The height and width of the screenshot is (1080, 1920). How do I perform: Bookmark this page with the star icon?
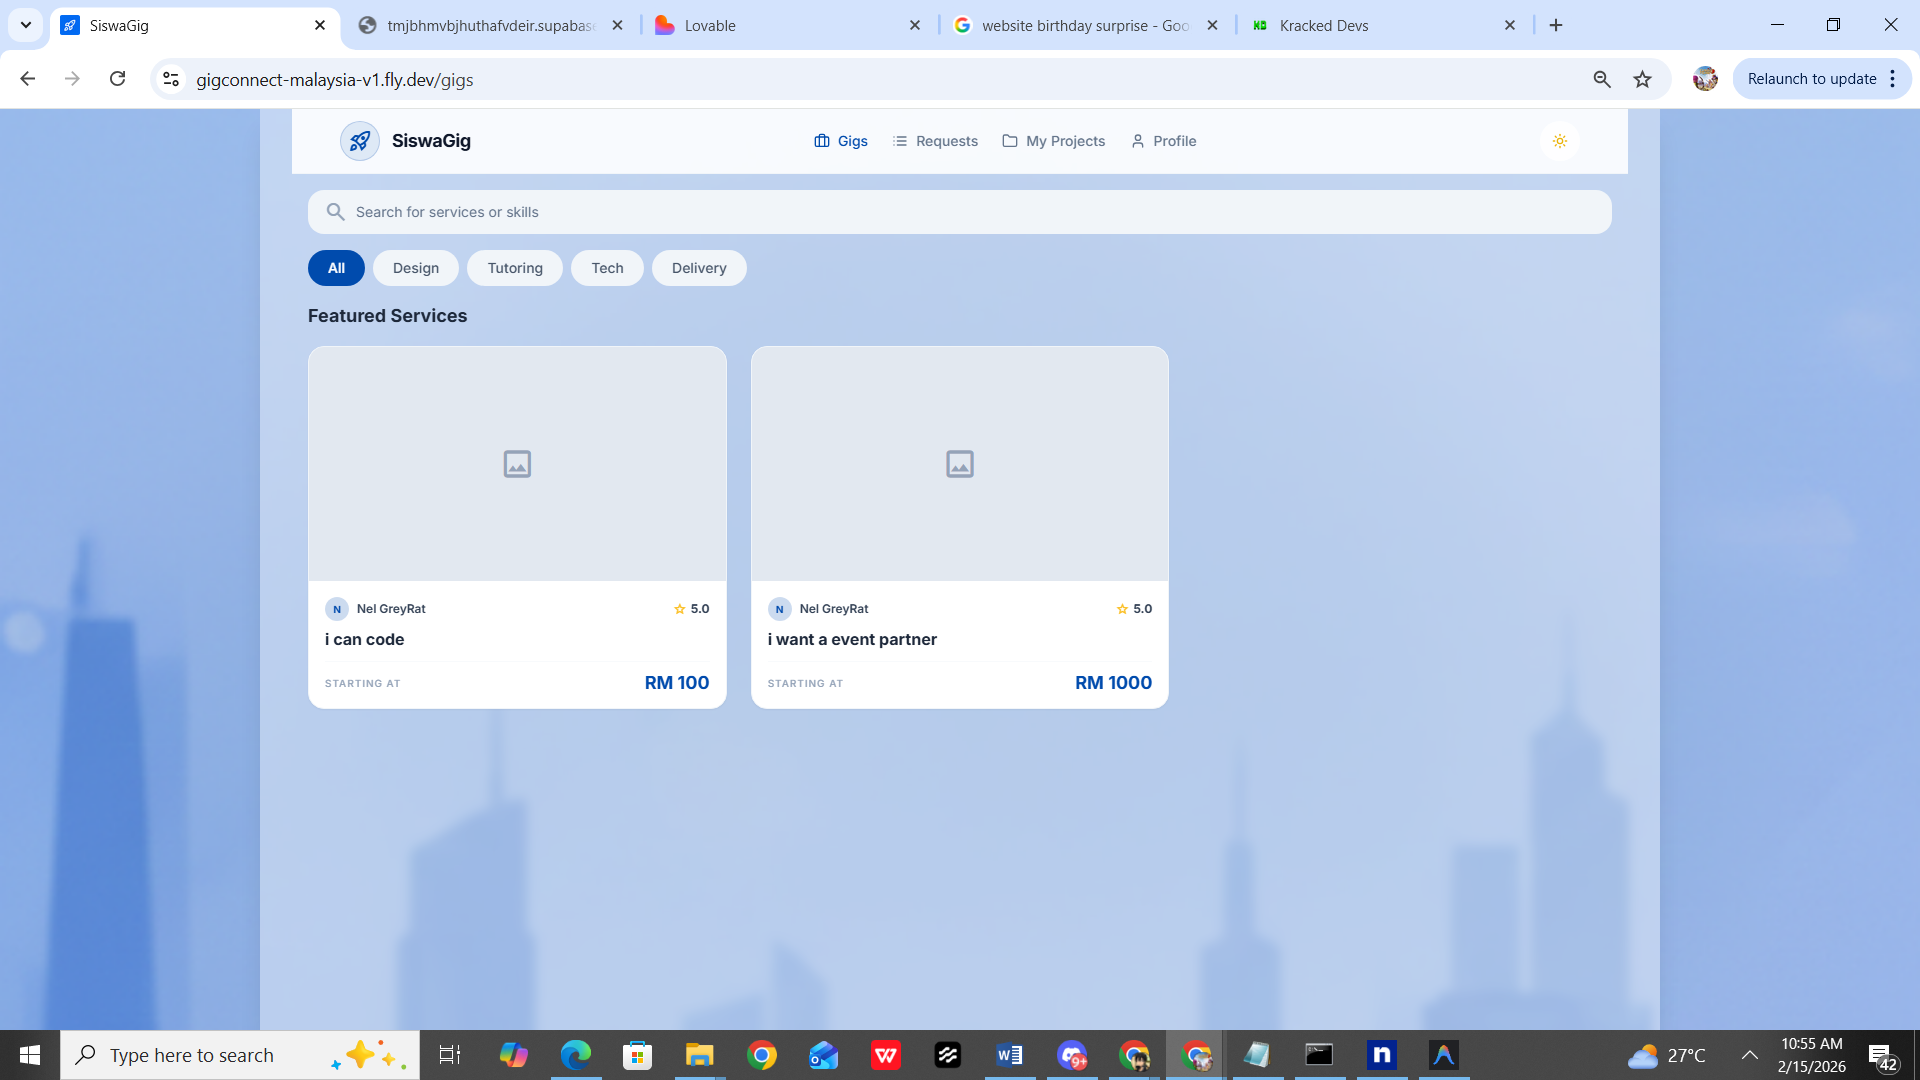tap(1642, 79)
